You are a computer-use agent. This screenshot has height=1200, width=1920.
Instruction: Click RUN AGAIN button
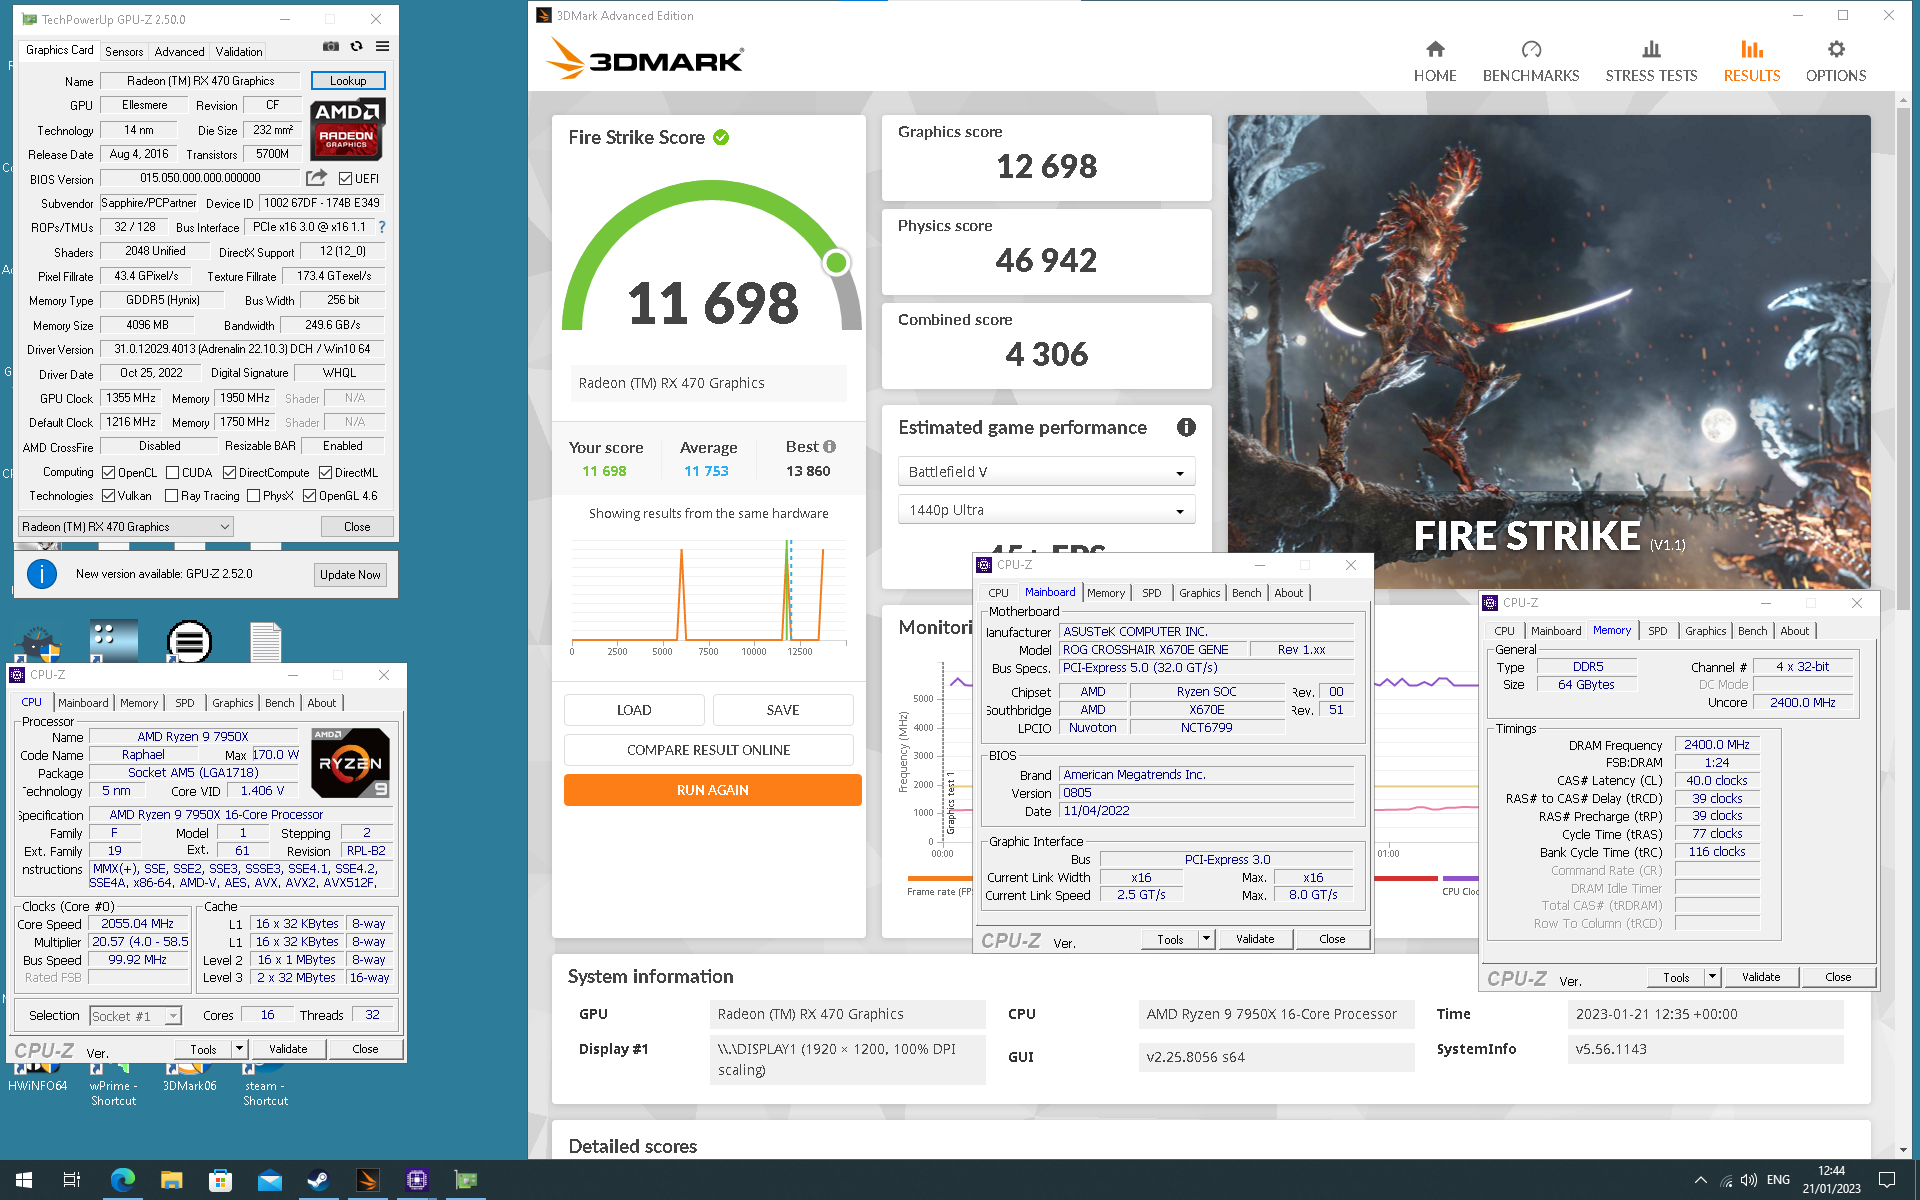click(712, 790)
